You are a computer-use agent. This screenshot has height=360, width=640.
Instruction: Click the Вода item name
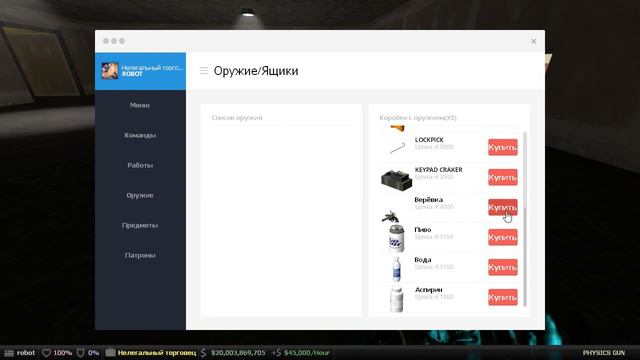pyautogui.click(x=422, y=260)
